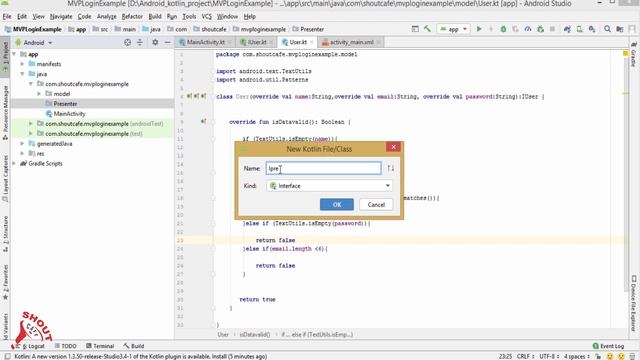Open the TODO tool window

(66, 346)
